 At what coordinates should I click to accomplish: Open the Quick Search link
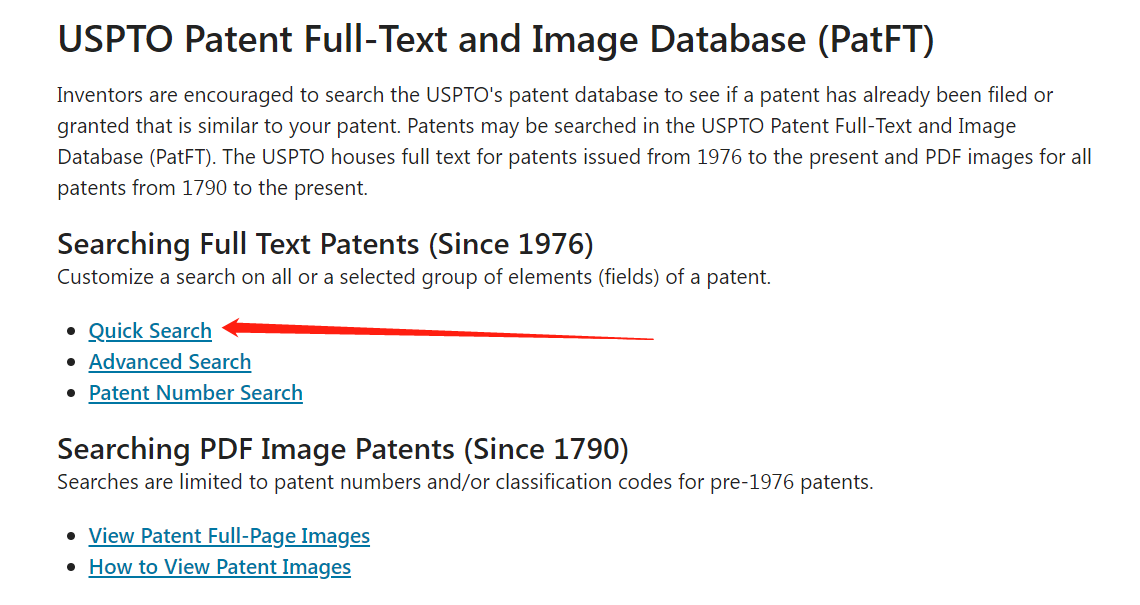[x=150, y=331]
